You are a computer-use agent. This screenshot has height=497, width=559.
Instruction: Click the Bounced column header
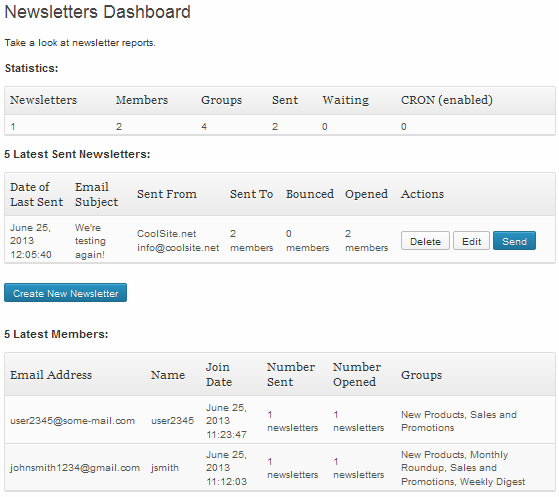coord(310,194)
